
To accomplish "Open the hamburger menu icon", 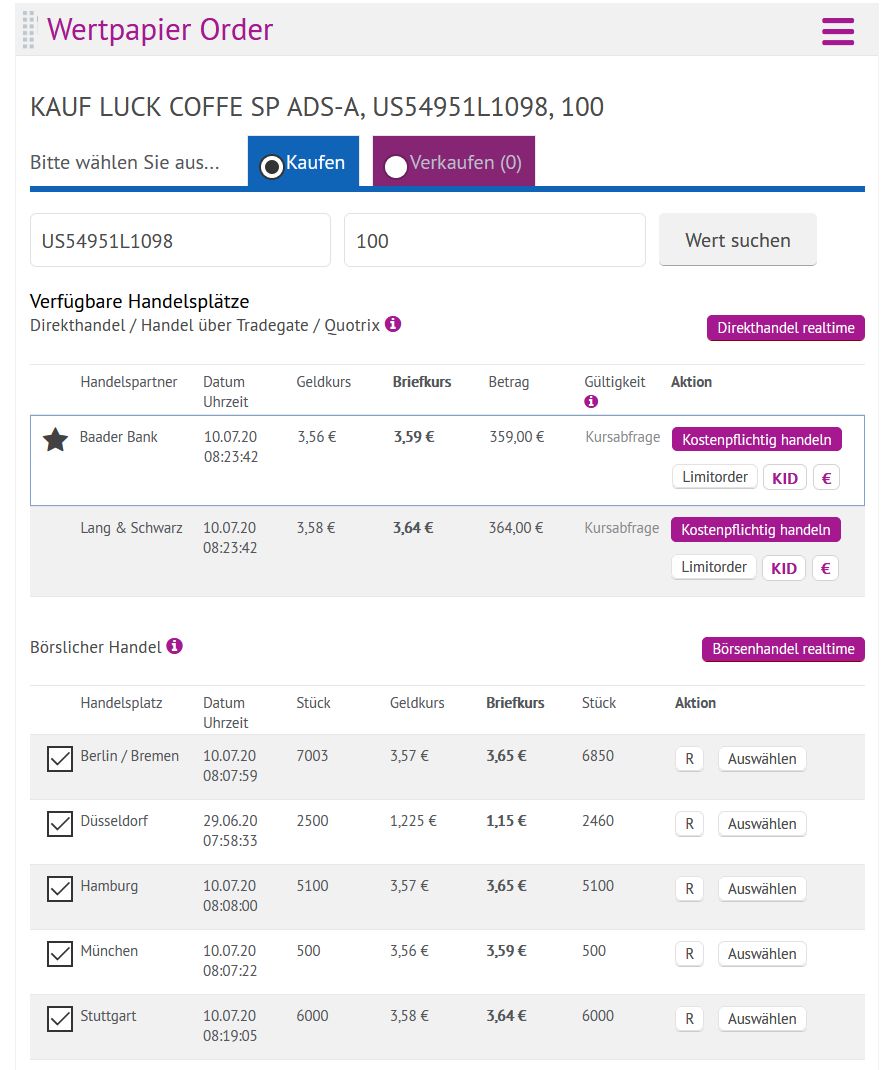I will tap(837, 31).
